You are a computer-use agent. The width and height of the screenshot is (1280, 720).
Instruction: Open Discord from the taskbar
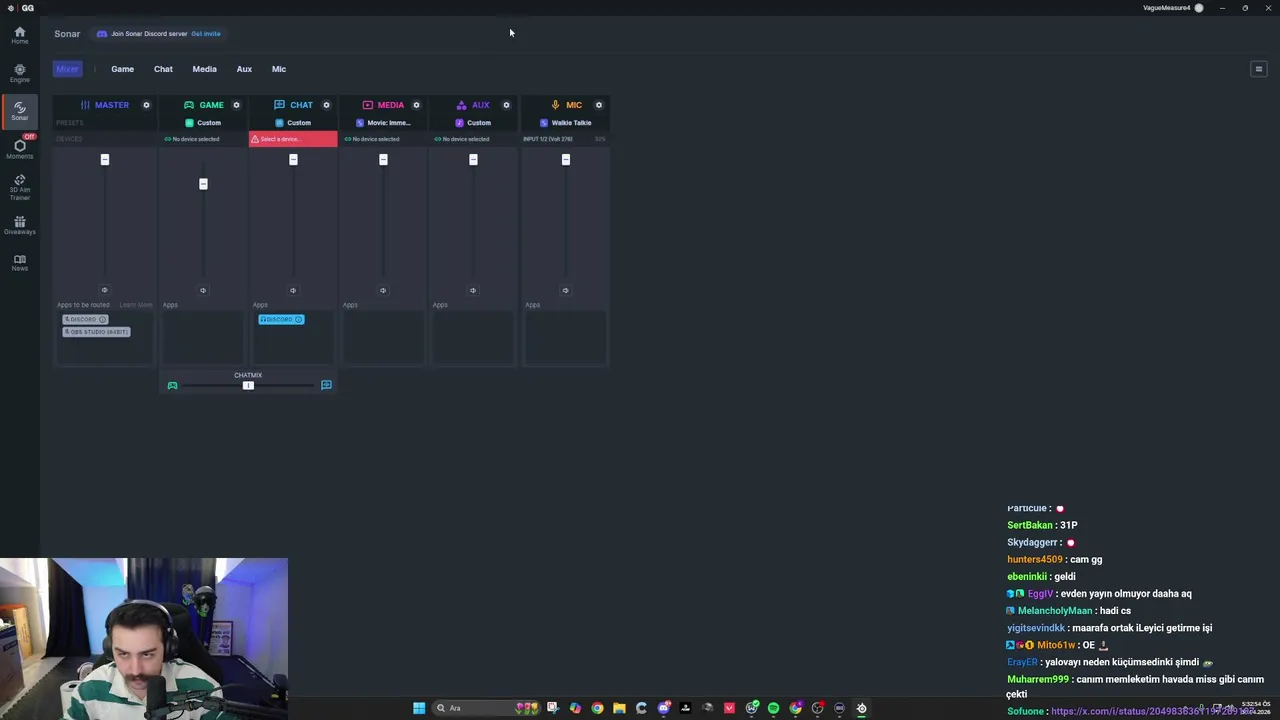(663, 708)
